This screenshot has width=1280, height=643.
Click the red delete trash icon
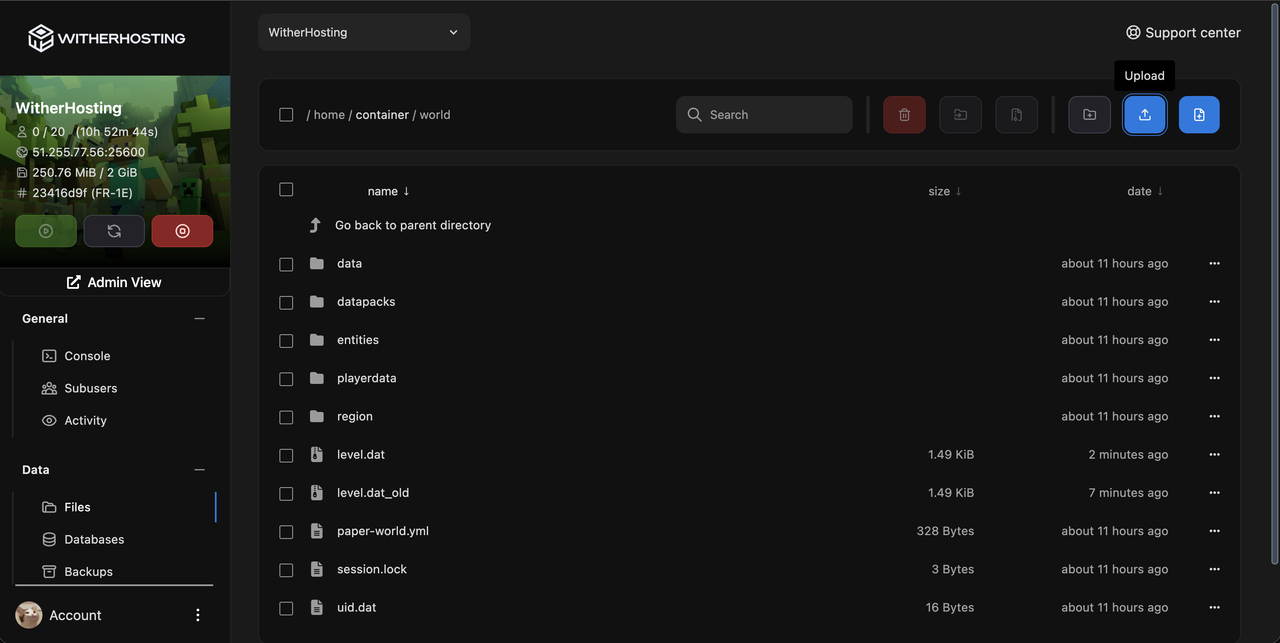904,115
